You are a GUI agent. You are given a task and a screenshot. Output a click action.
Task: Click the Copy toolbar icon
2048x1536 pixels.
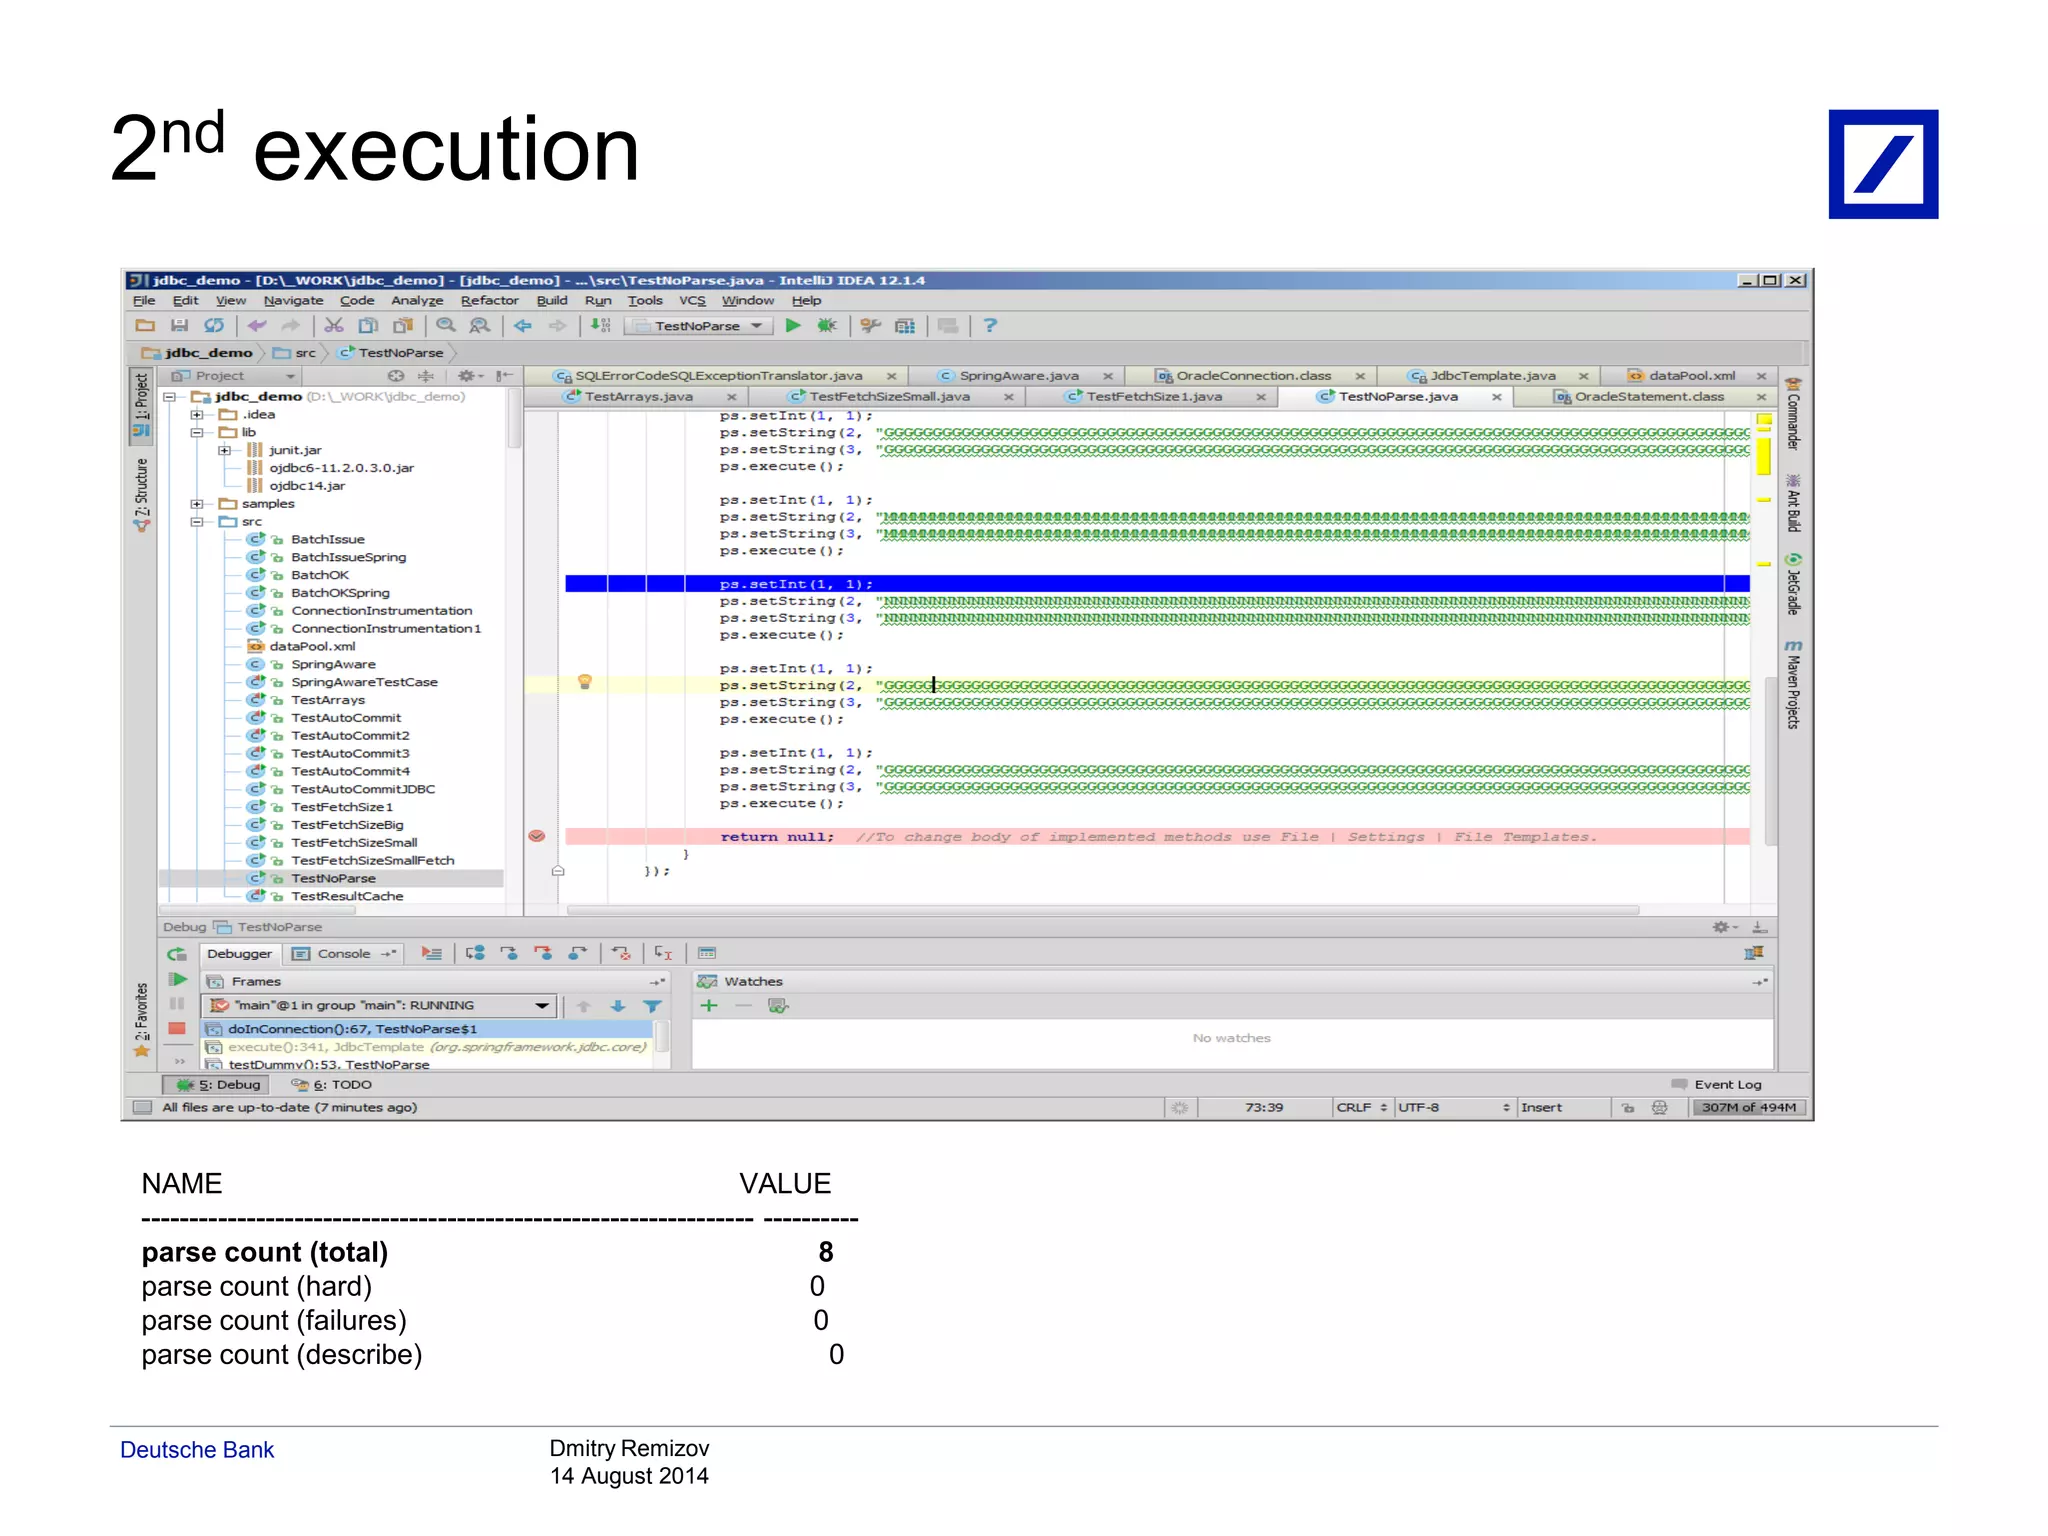(368, 326)
